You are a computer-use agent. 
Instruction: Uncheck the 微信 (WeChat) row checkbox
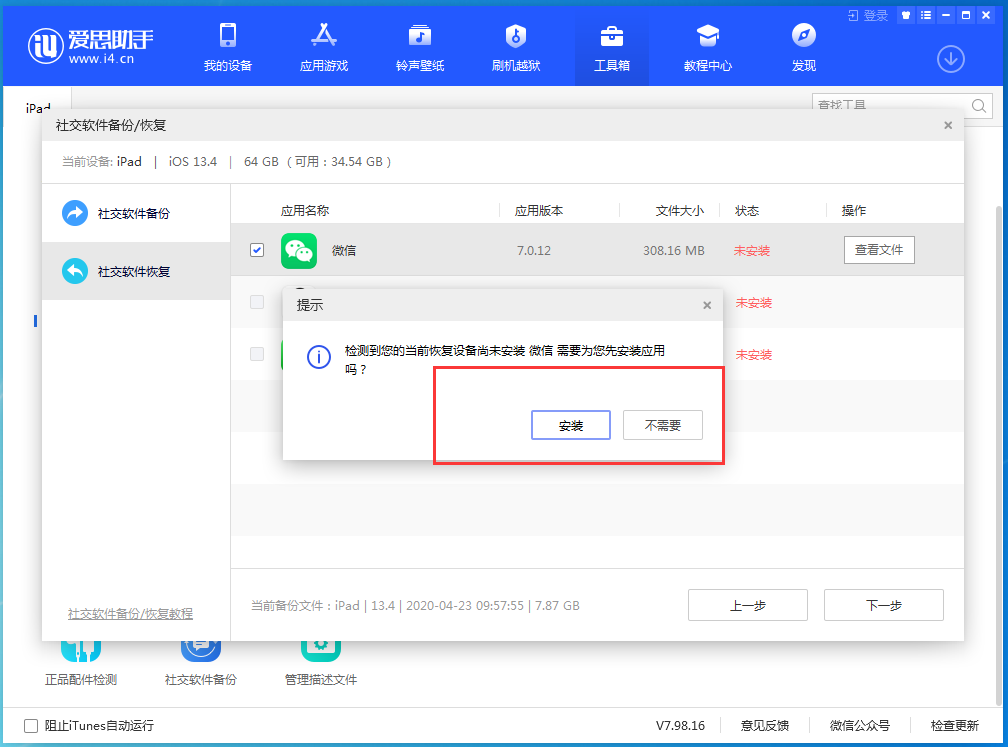coord(256,250)
